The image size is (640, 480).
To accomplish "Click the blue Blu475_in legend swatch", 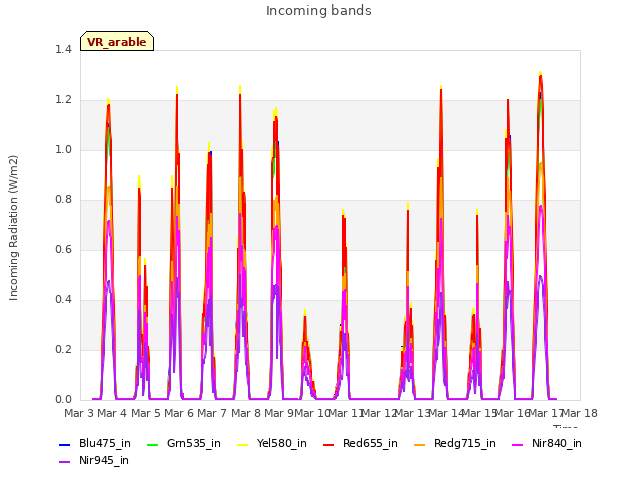I will [x=64, y=444].
